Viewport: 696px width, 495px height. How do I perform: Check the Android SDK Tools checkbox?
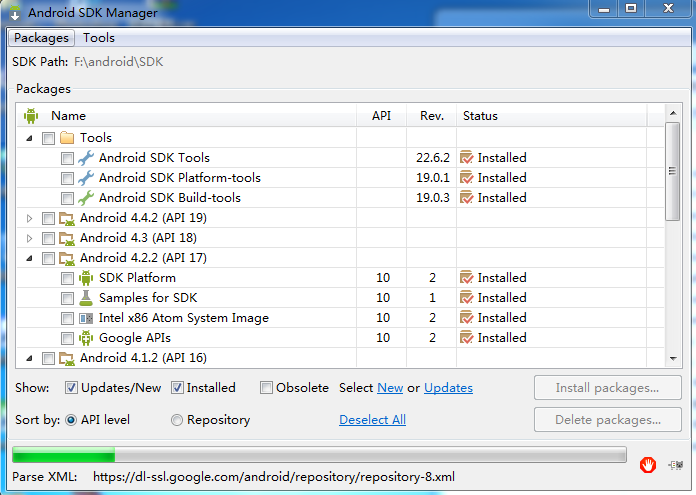click(x=67, y=158)
